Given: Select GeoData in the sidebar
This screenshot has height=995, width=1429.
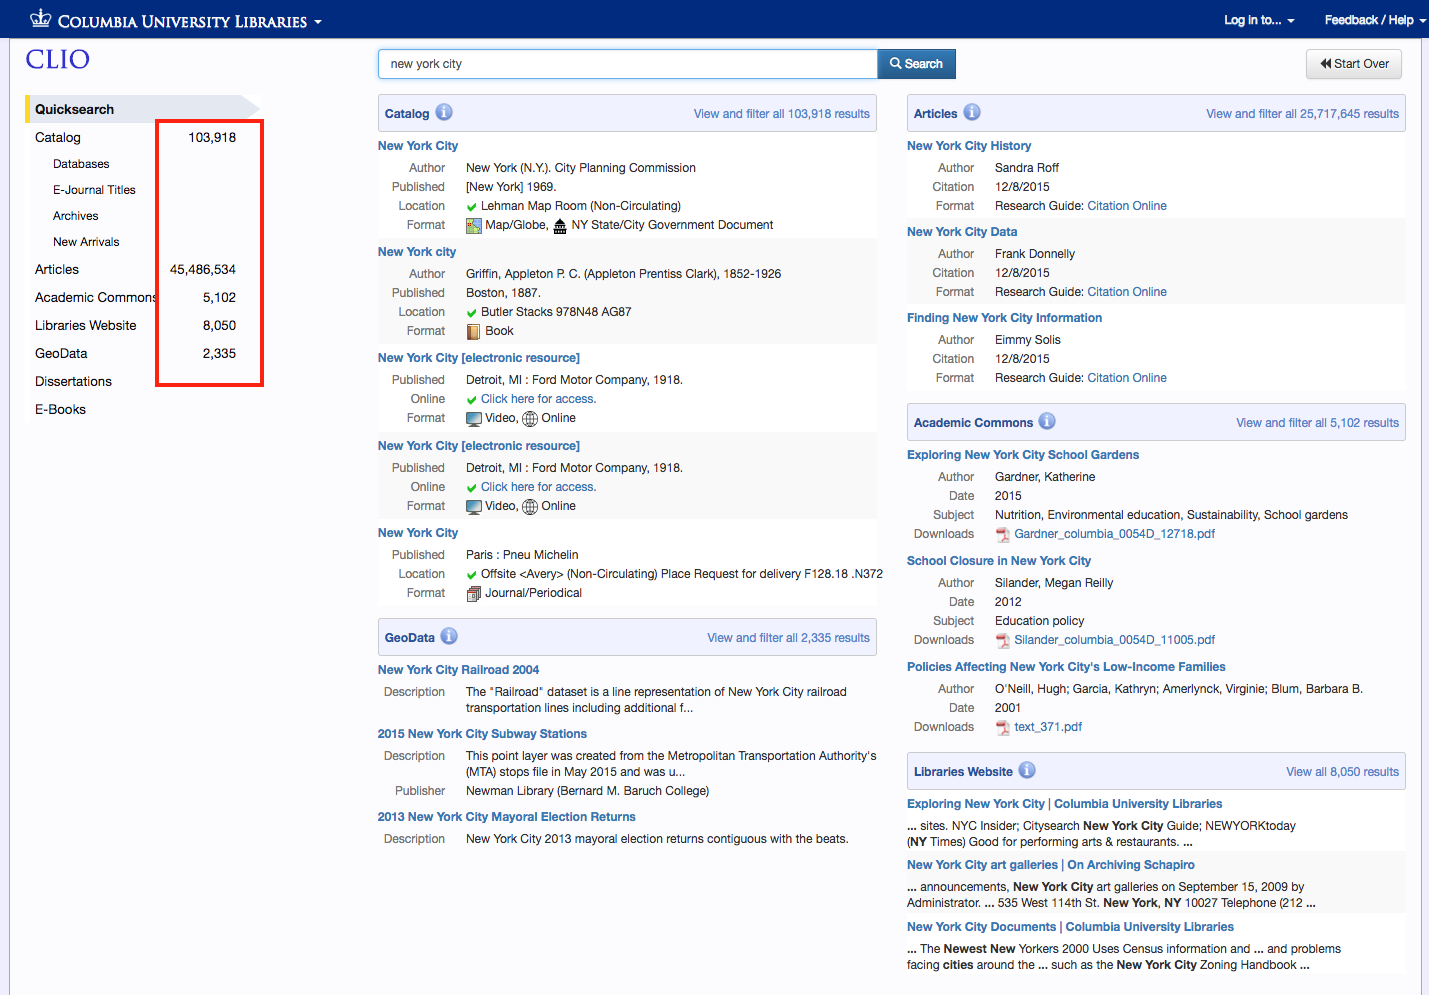Looking at the screenshot, I should pyautogui.click(x=61, y=353).
